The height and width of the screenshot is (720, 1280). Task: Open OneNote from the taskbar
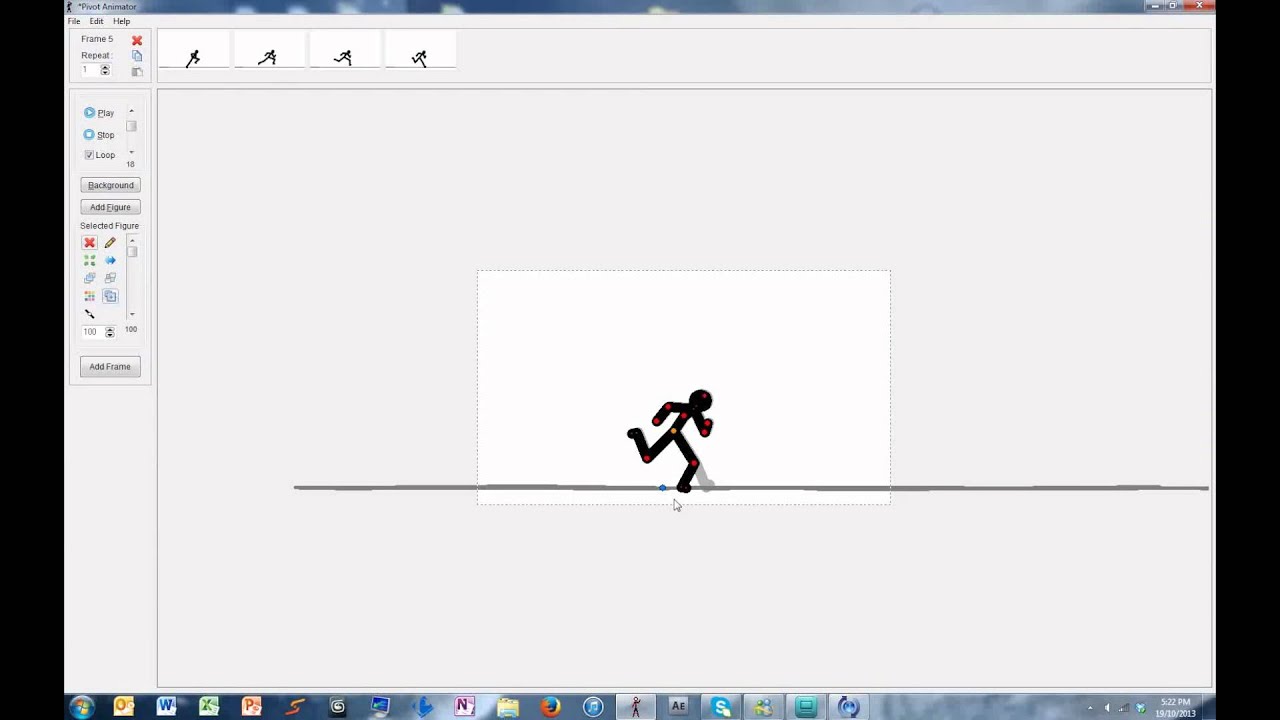pos(465,707)
